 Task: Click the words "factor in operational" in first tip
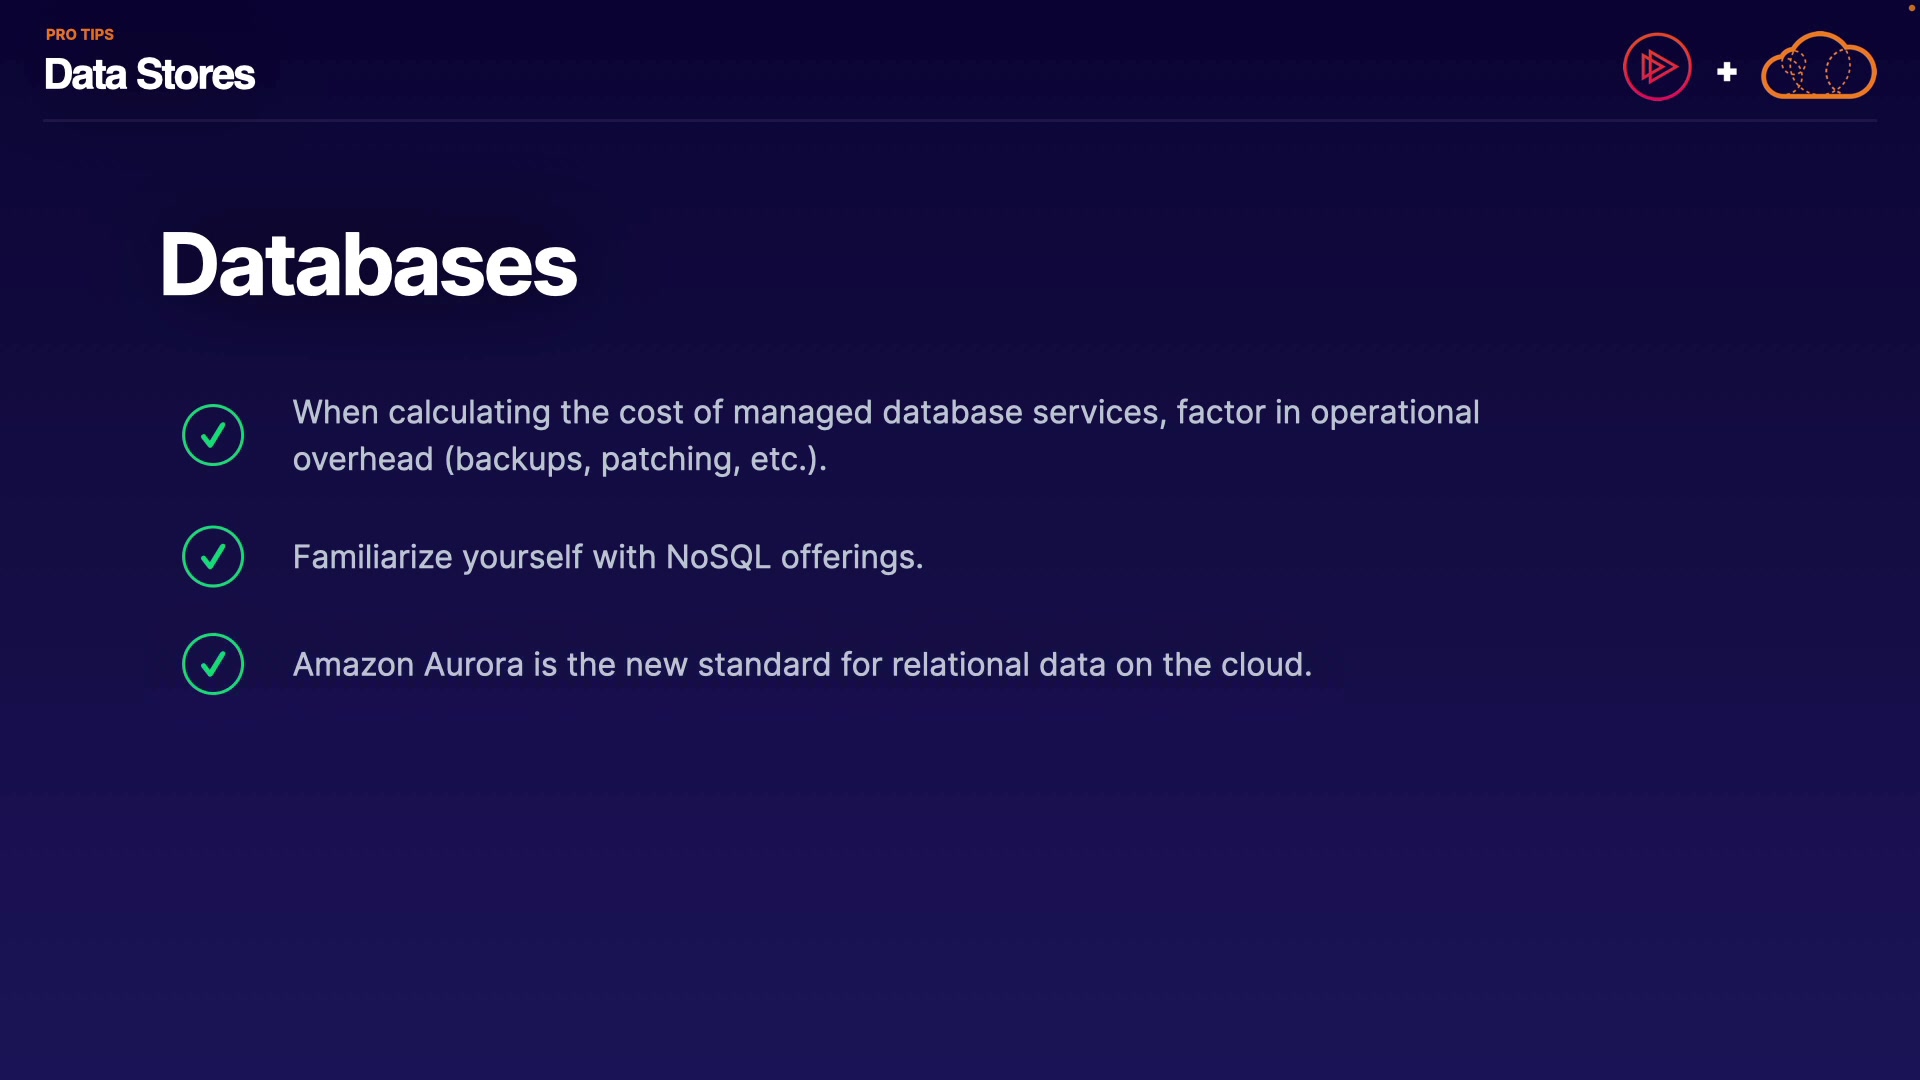click(x=1327, y=412)
